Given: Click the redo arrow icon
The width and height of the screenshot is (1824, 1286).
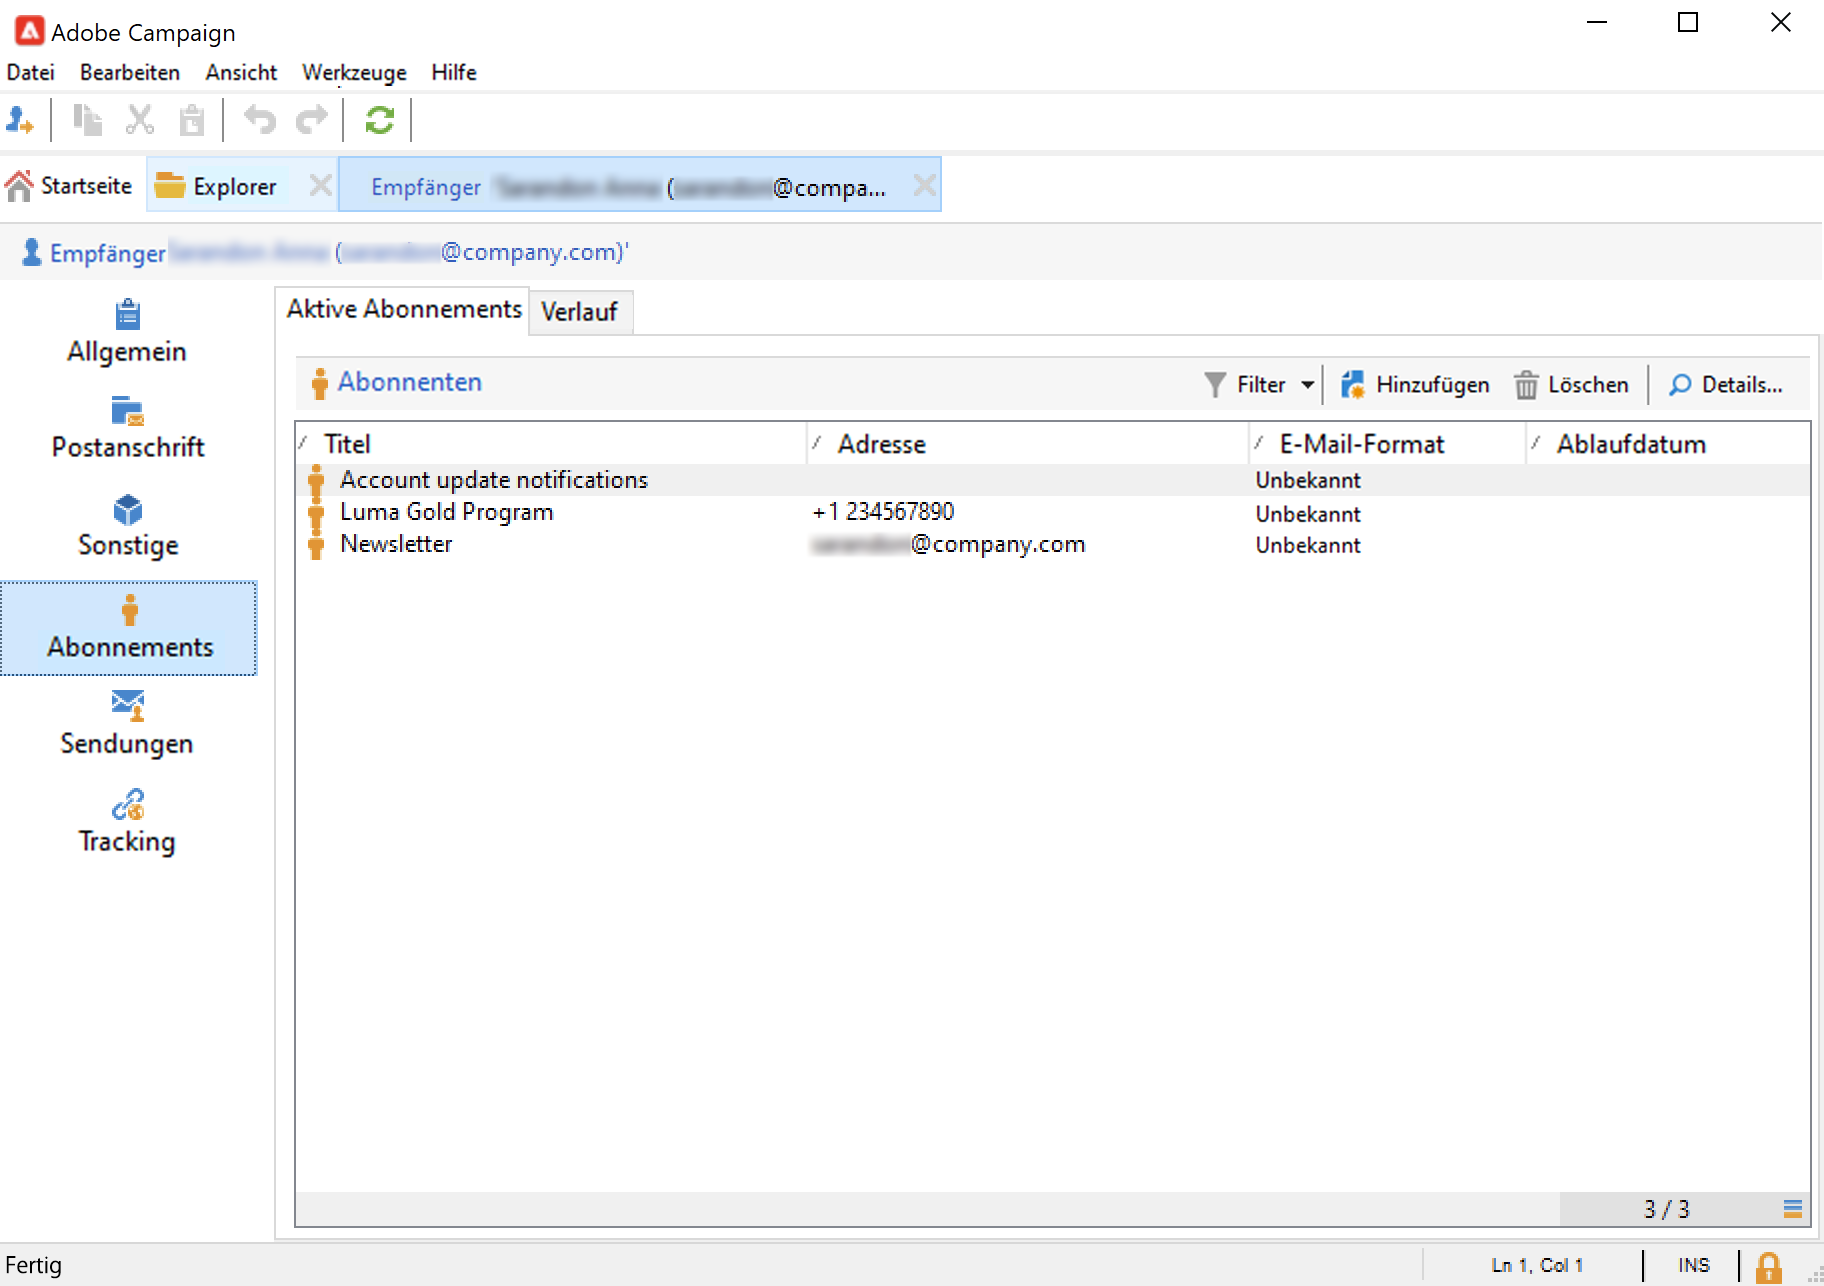Looking at the screenshot, I should tap(312, 121).
